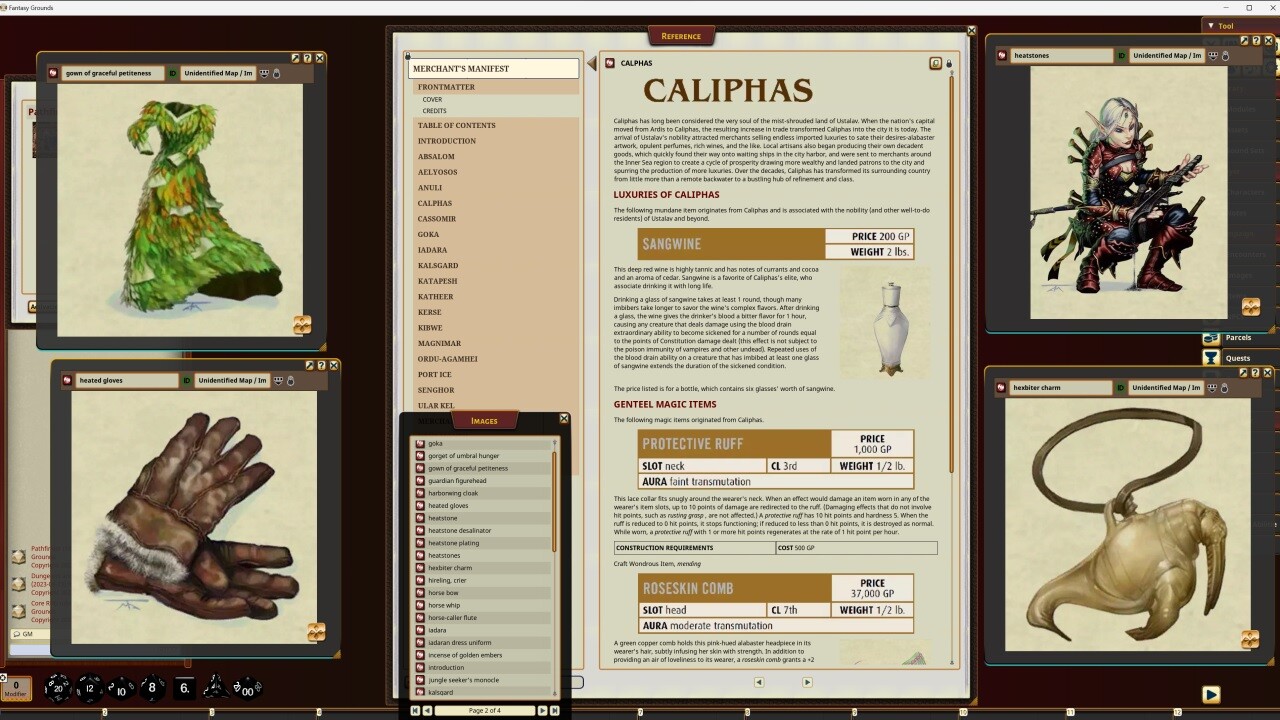
Task: Click the player vision goggles icon on heatstones window
Action: [x=1212, y=56]
